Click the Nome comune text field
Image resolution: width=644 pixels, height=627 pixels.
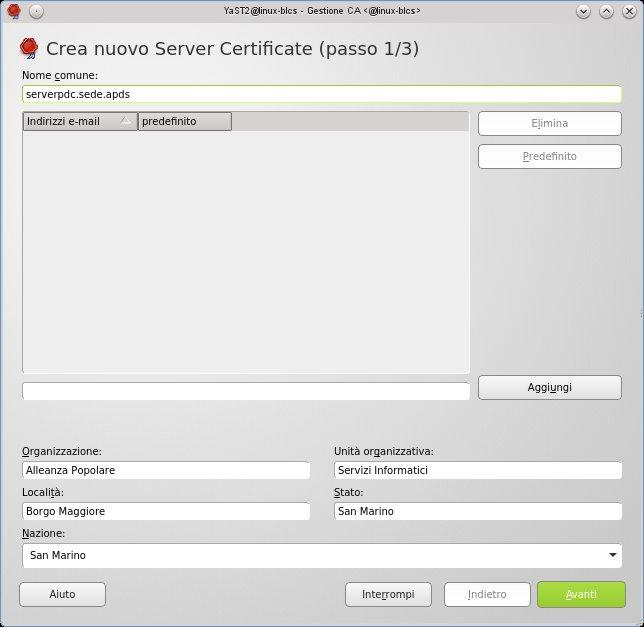pos(321,94)
